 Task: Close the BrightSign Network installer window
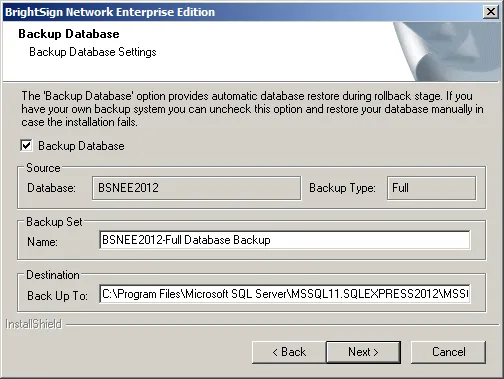[x=491, y=12]
